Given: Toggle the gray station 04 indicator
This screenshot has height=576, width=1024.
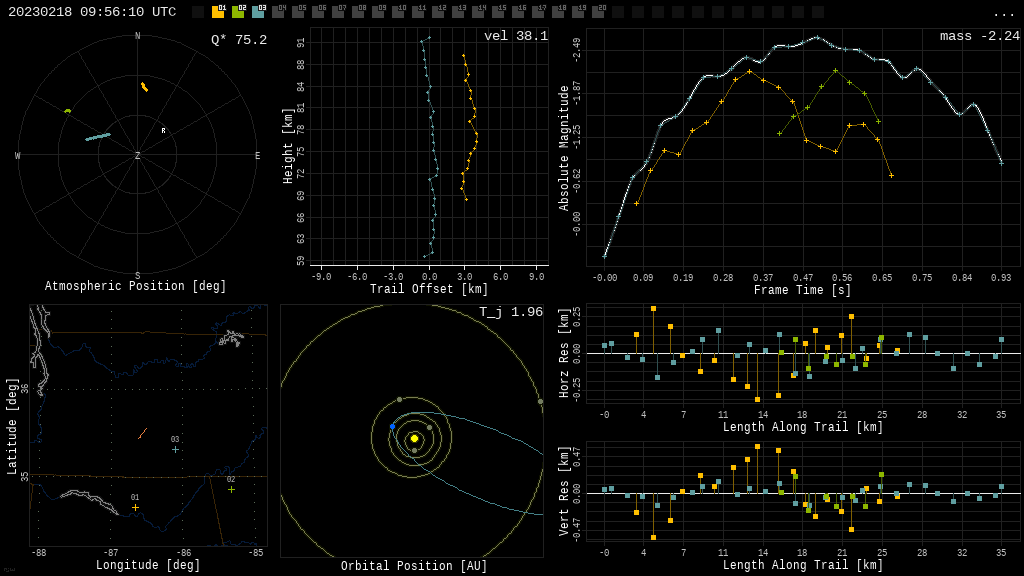Looking at the screenshot, I should (278, 12).
